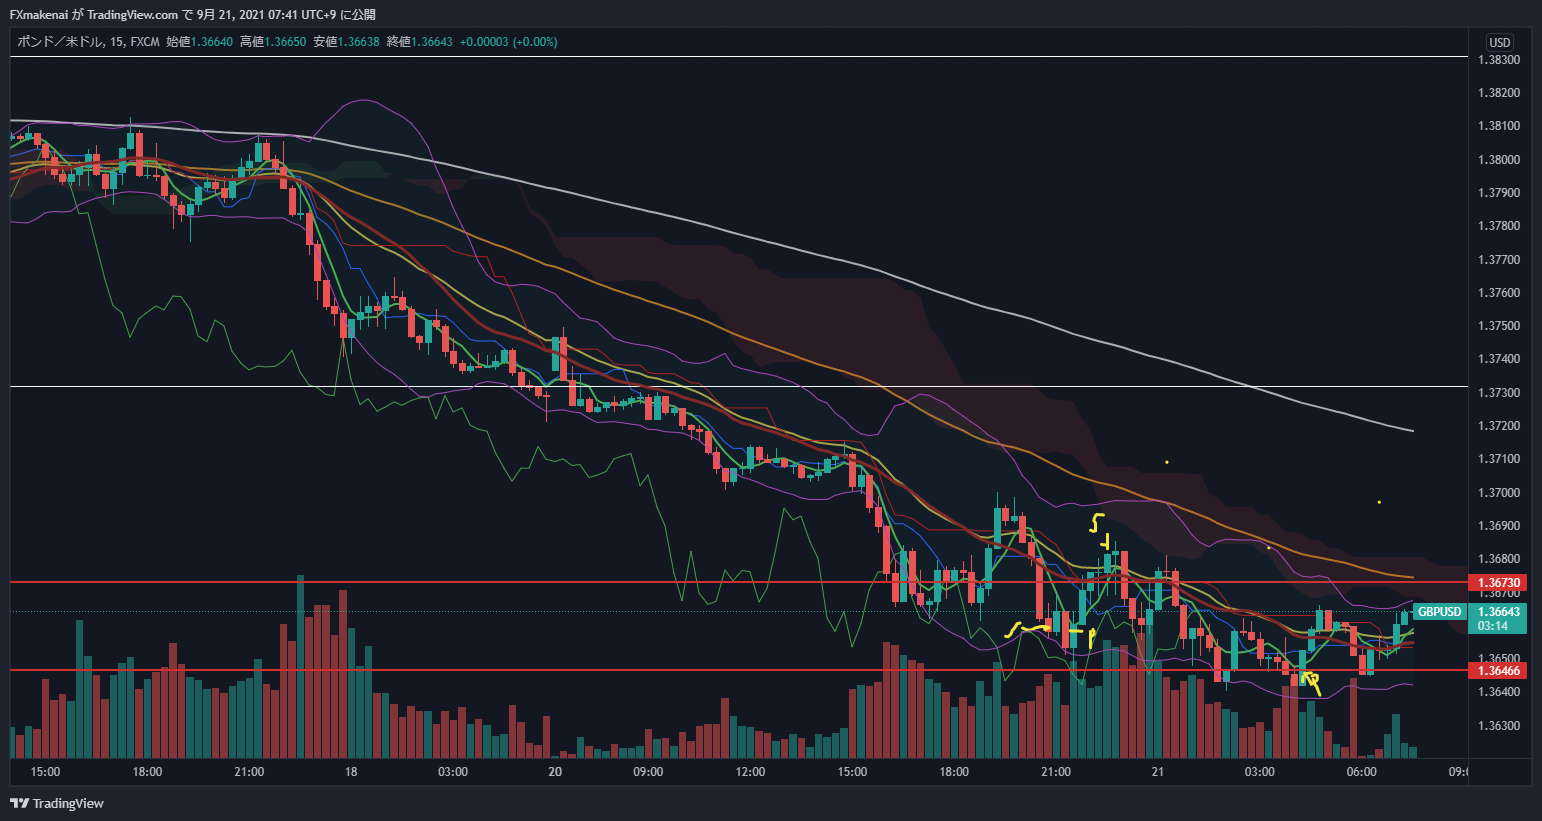This screenshot has width=1542, height=821.
Task: Click the TradingView logo at chart bottom
Action: pyautogui.click(x=57, y=803)
